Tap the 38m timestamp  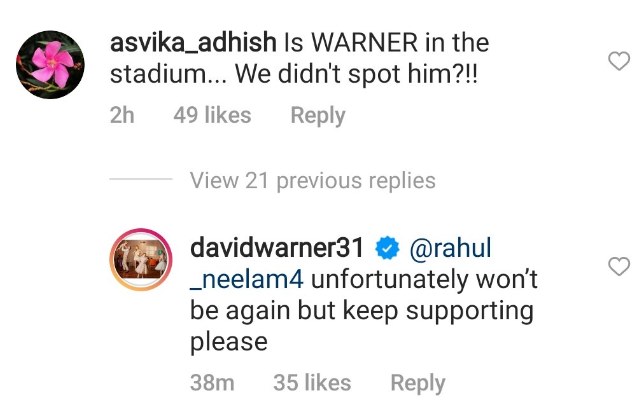click(x=212, y=383)
